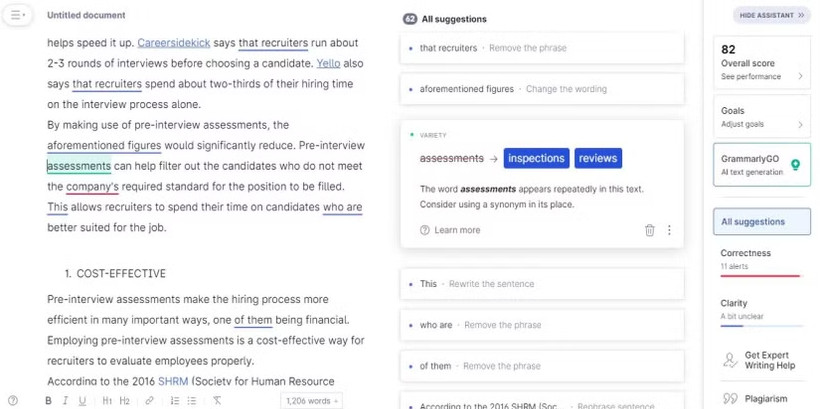Select the All suggestions tab
820x409 pixels.
tap(762, 222)
